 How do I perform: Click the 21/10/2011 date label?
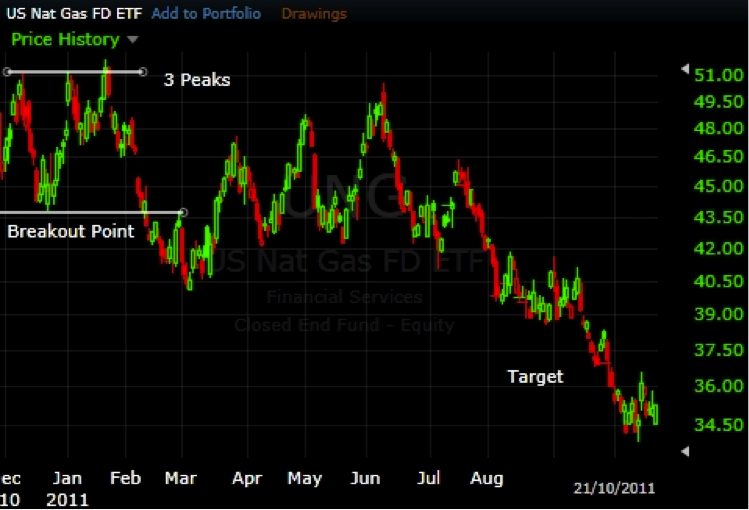pos(614,489)
